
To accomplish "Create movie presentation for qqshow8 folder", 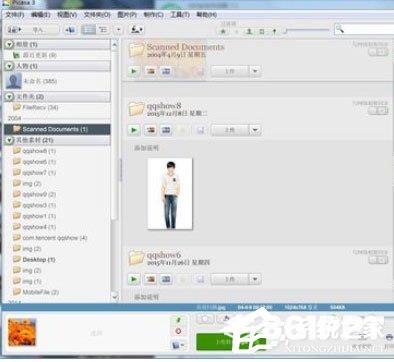I will 166,130.
